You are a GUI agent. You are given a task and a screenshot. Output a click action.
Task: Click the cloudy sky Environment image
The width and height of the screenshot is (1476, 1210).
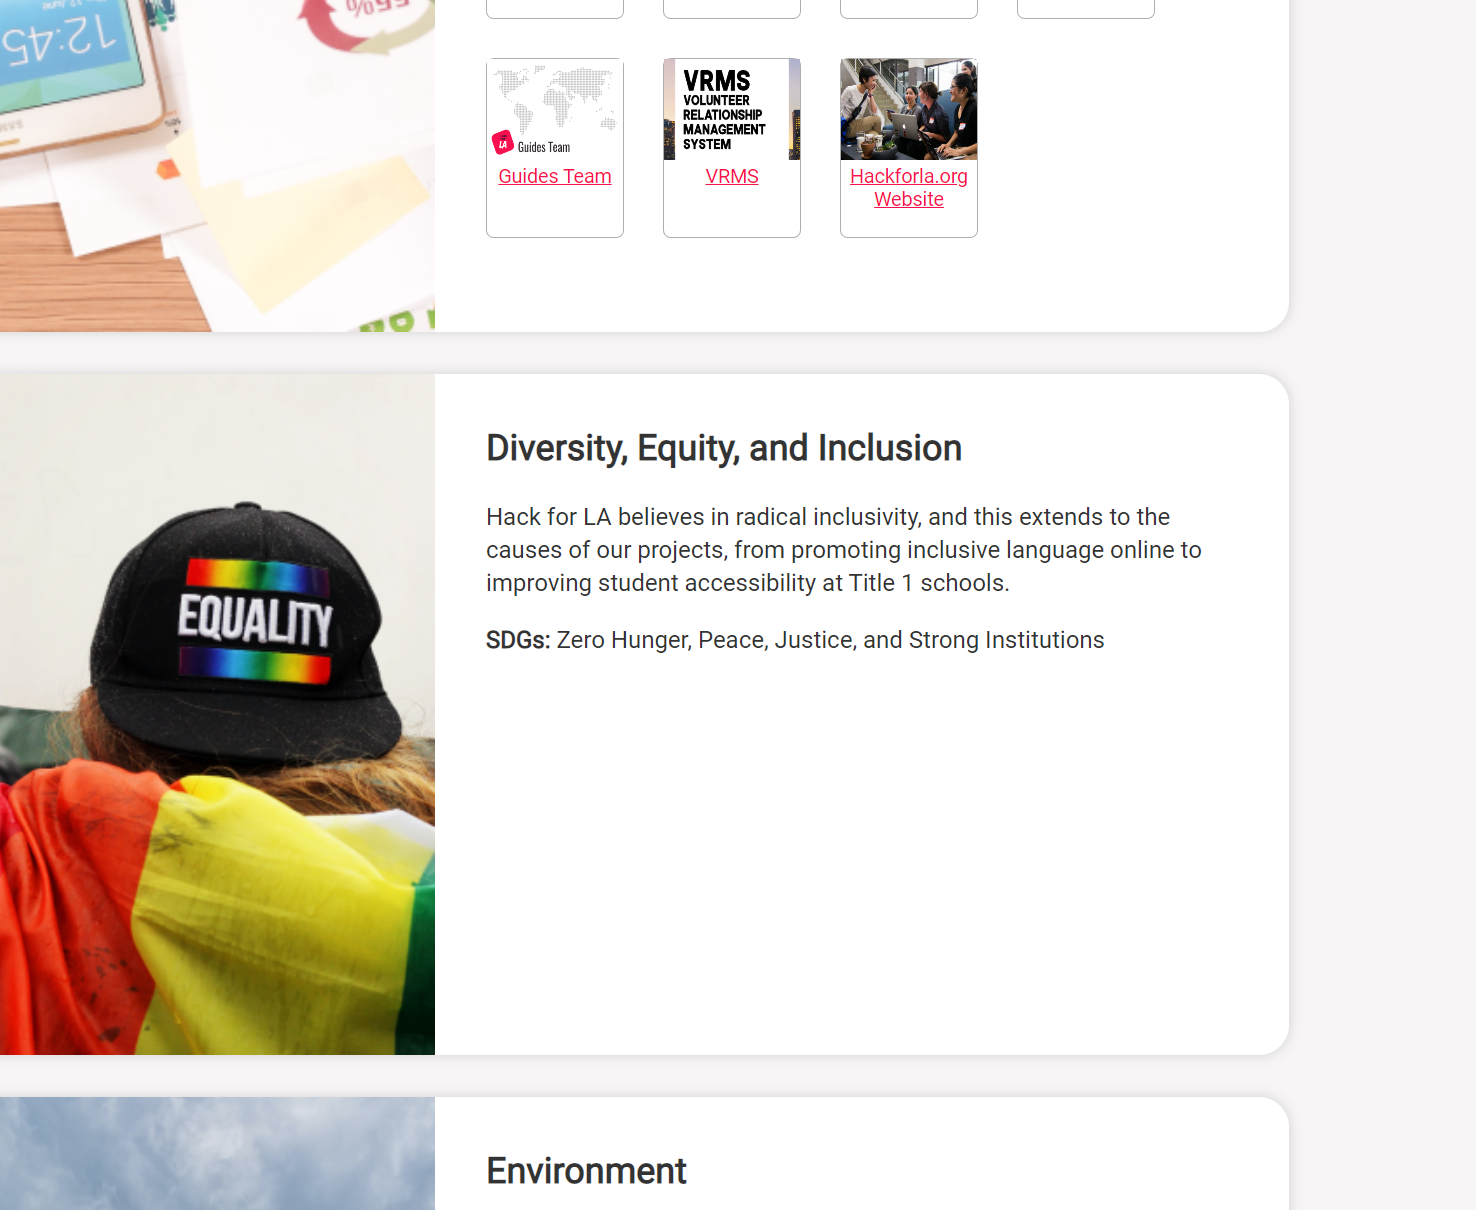tap(217, 1154)
